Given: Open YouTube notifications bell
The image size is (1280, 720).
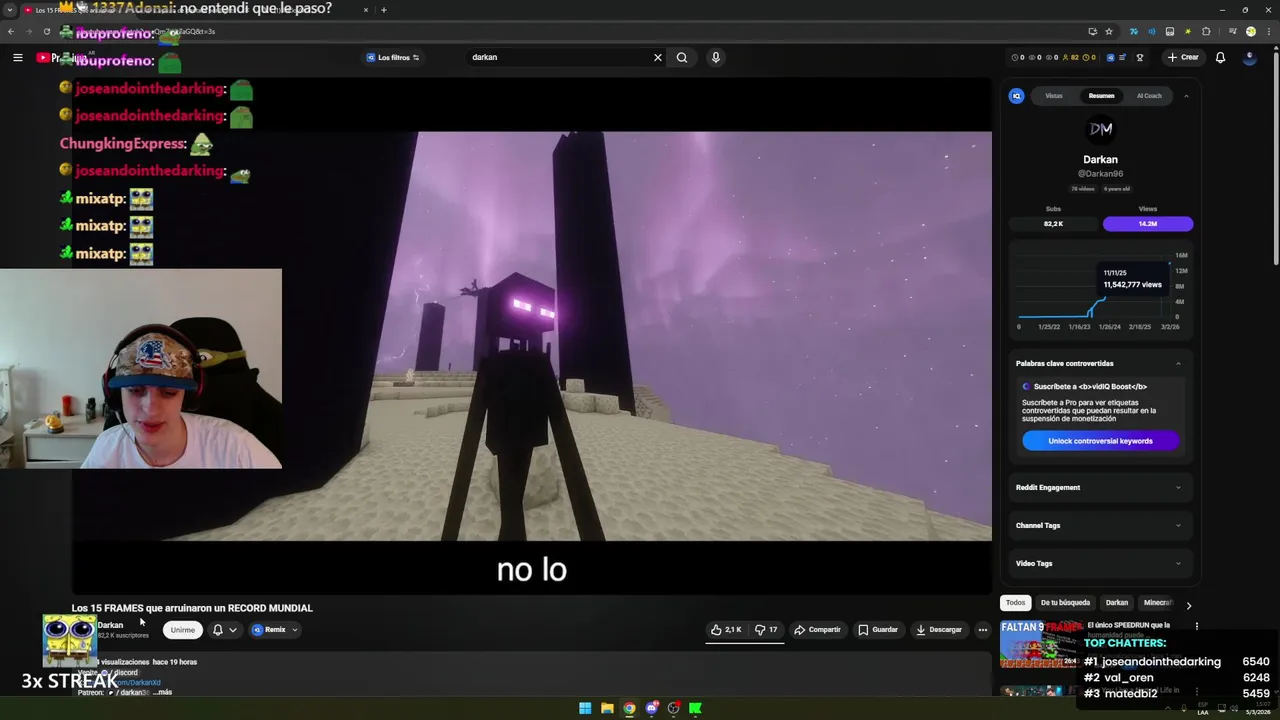Looking at the screenshot, I should coord(1220,57).
